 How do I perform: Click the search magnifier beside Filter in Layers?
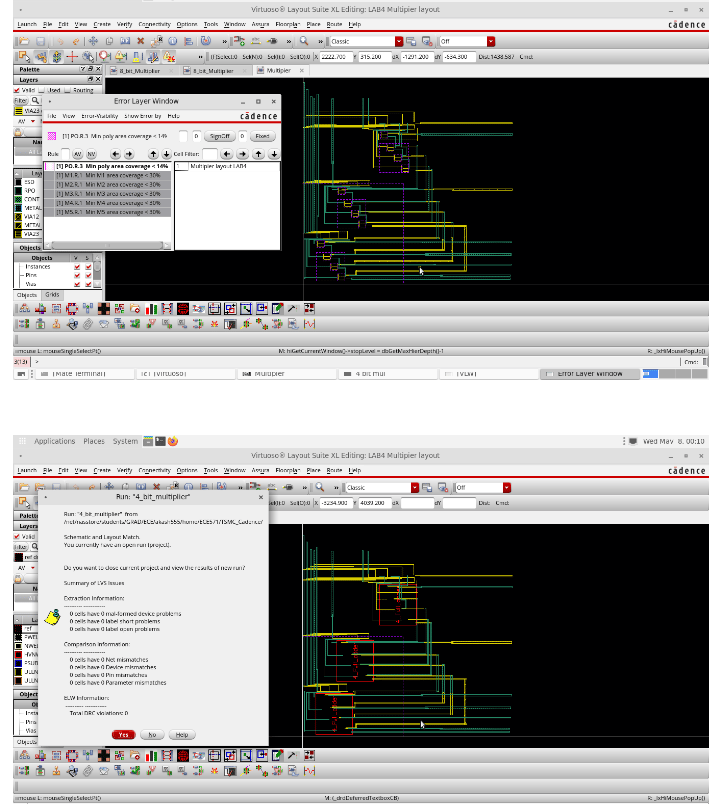click(x=35, y=100)
